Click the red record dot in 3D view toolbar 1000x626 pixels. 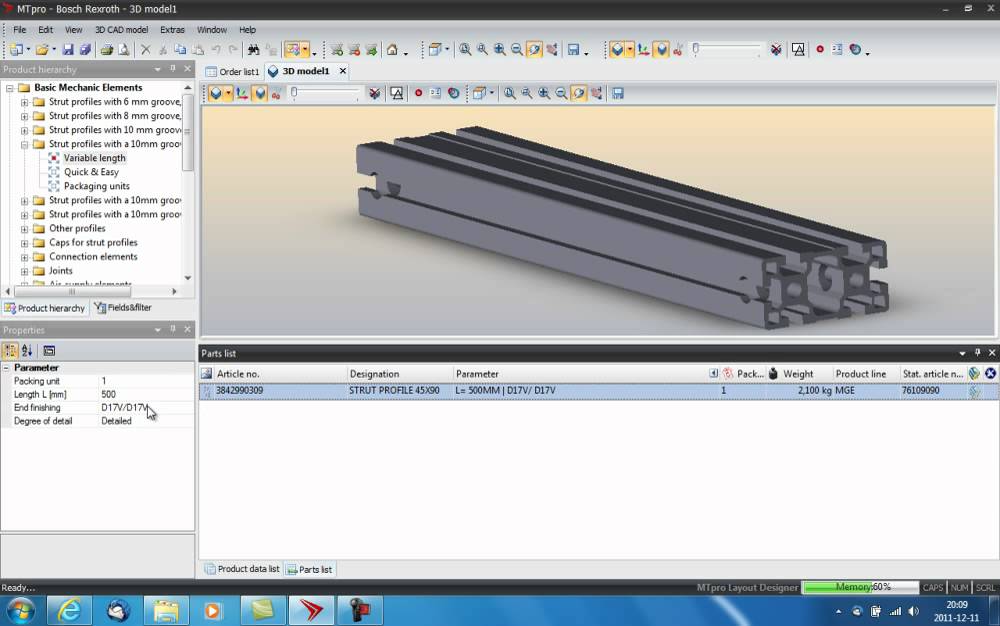coord(418,93)
